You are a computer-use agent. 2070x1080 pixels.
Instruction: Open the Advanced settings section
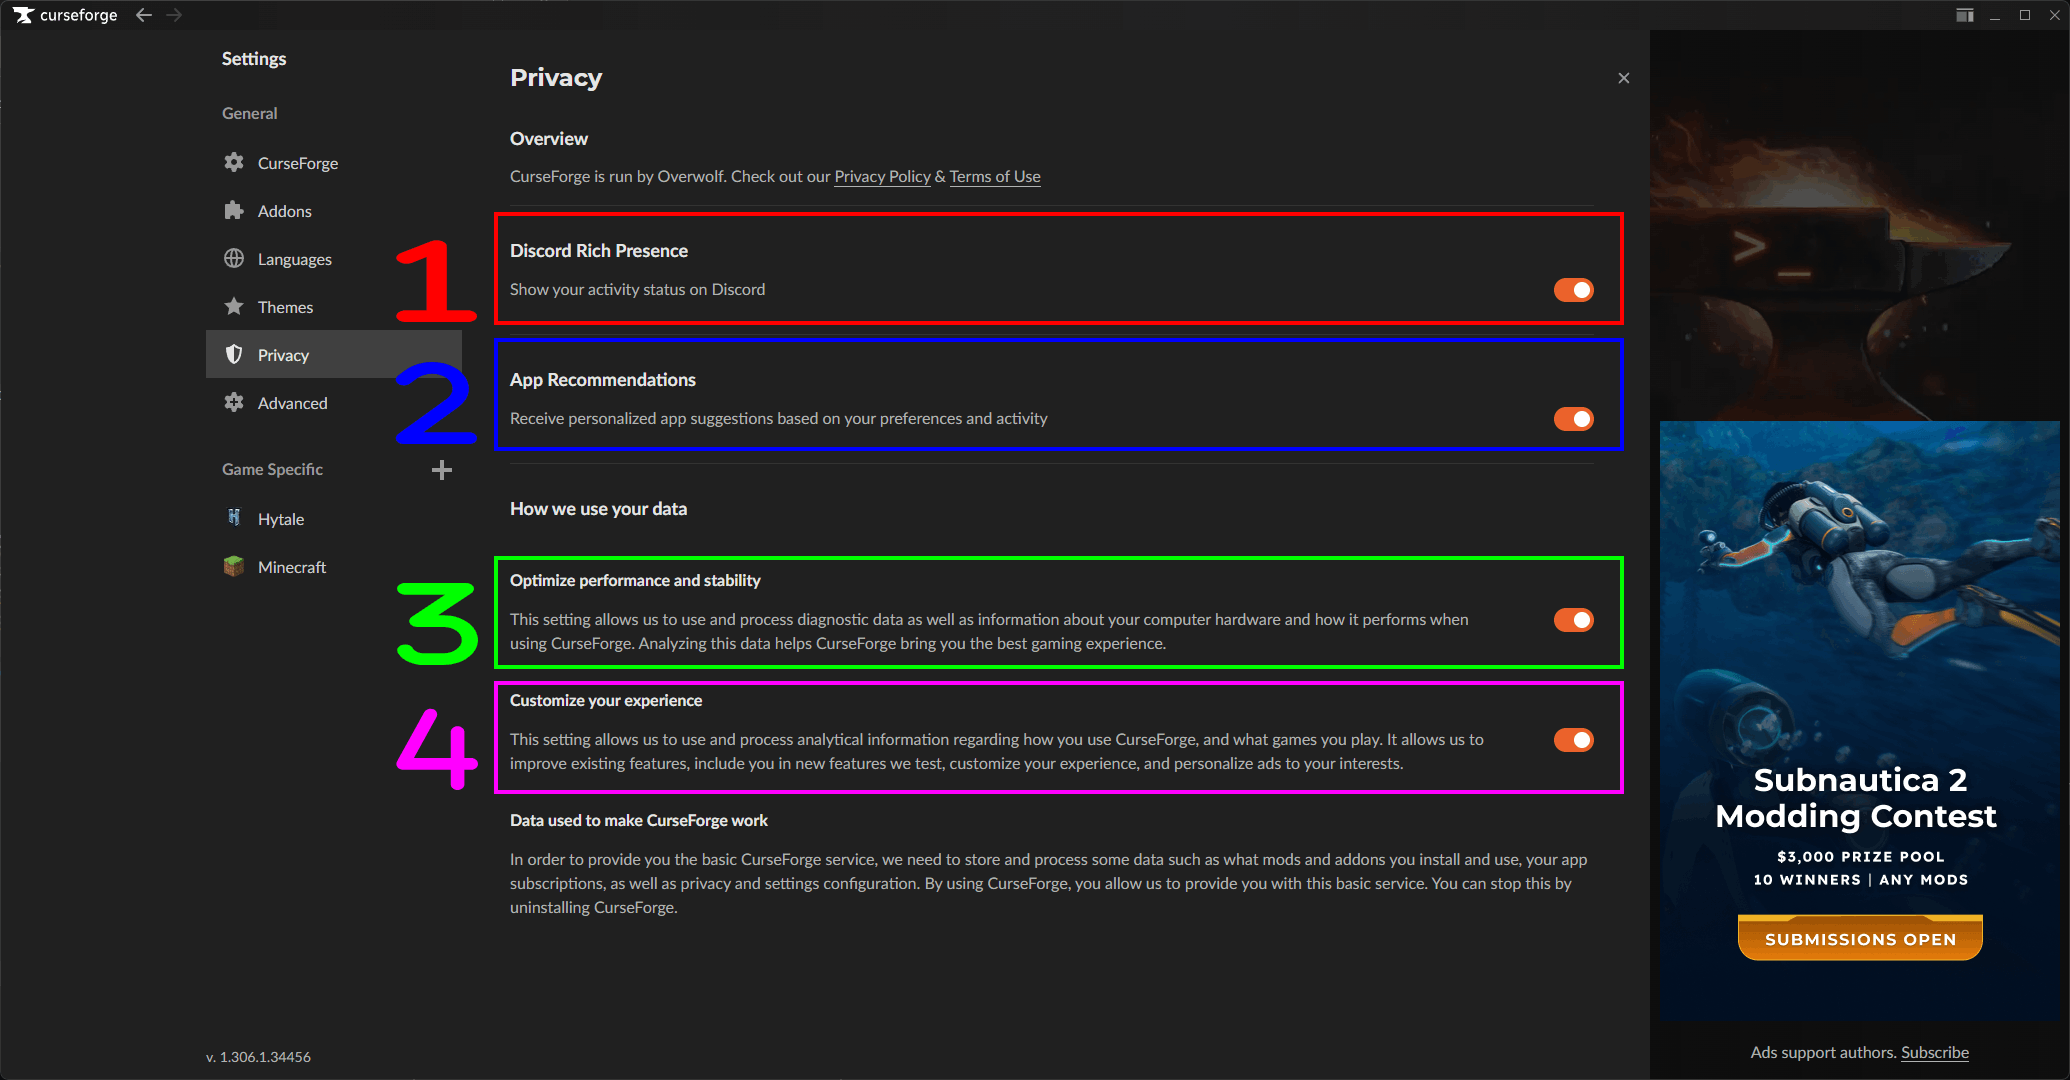point(334,402)
